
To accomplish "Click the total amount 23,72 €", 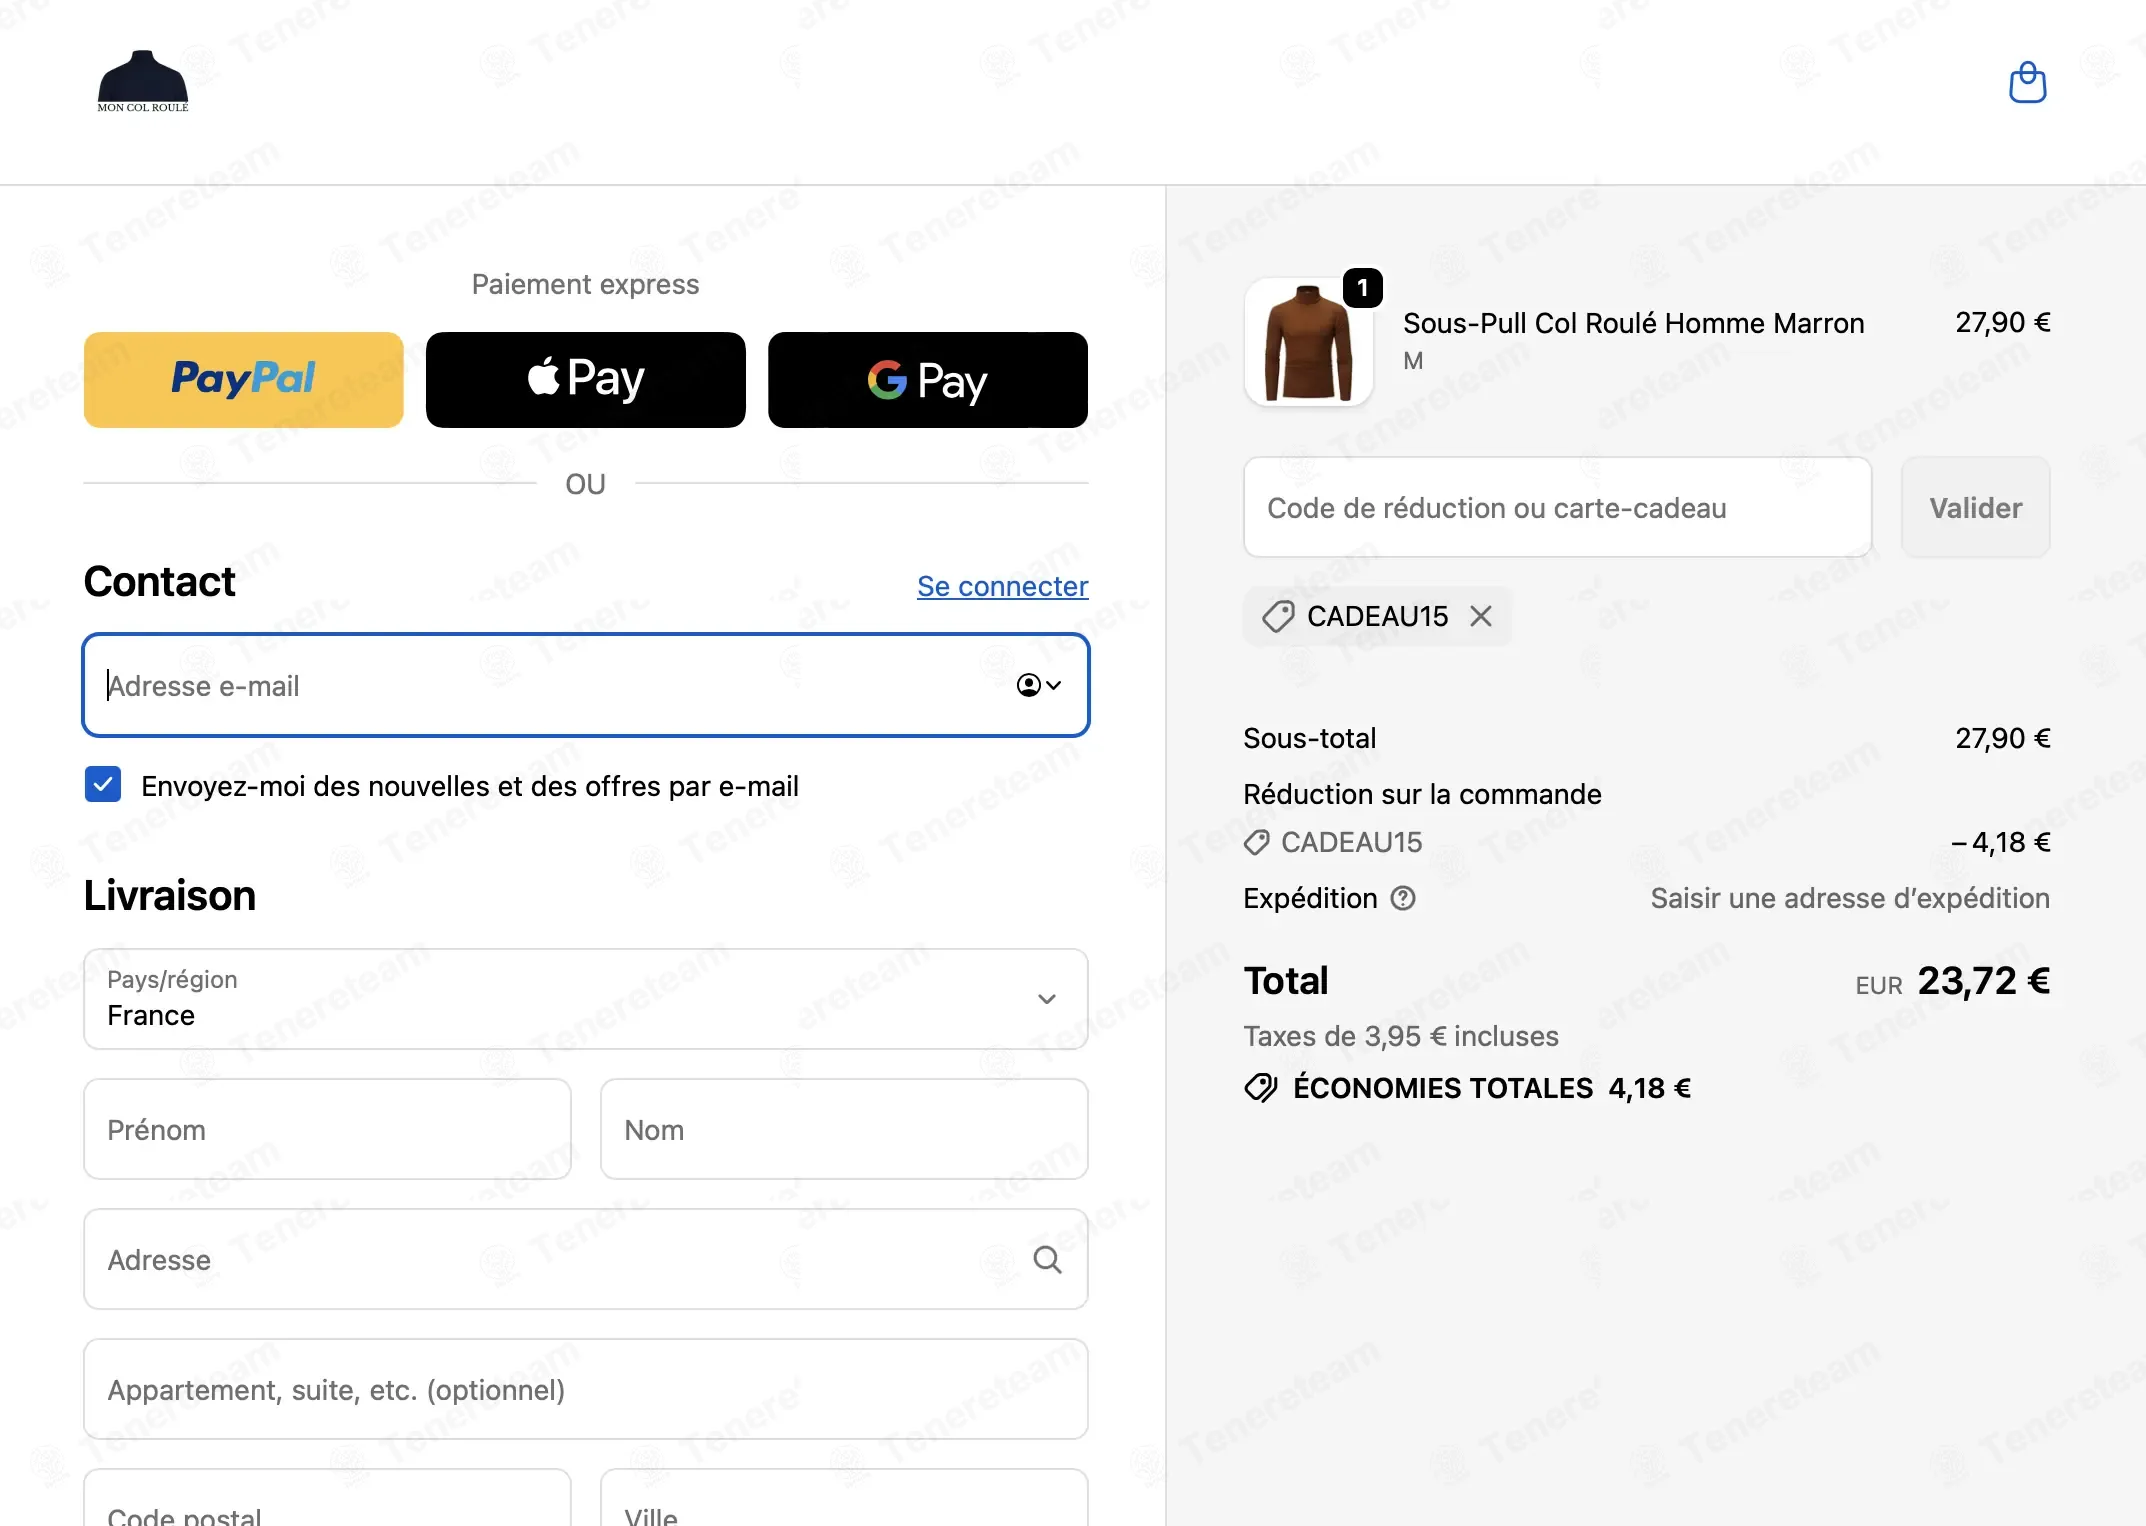I will pyautogui.click(x=1983, y=981).
